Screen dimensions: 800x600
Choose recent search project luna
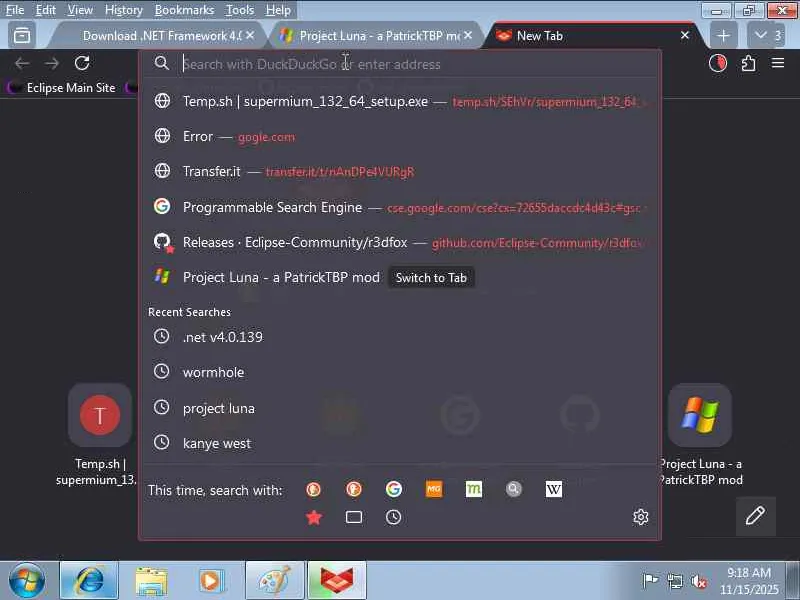click(400, 408)
